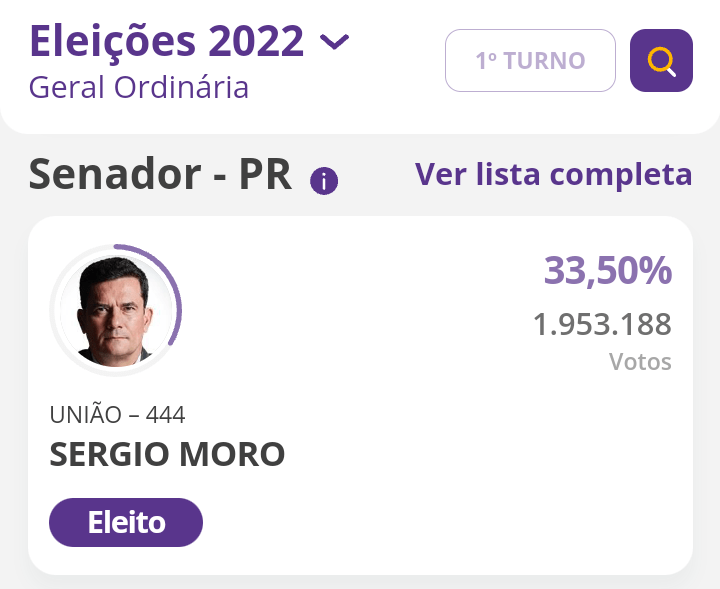Image resolution: width=720 pixels, height=589 pixels.
Task: Click the info icon beside Senador - PR
Action: click(x=324, y=181)
